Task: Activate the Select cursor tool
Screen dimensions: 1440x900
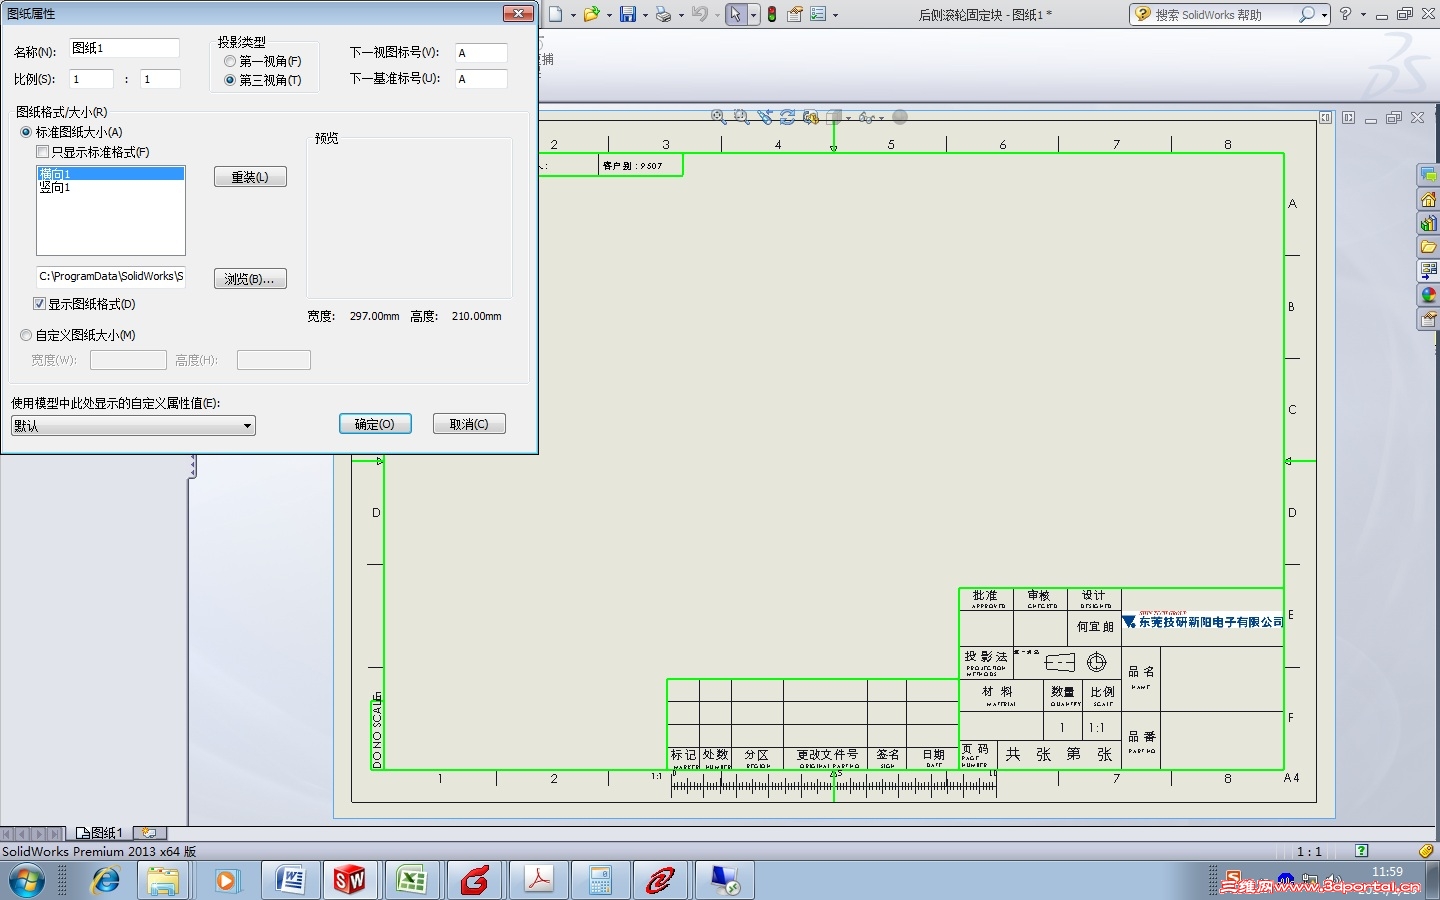Action: (736, 14)
